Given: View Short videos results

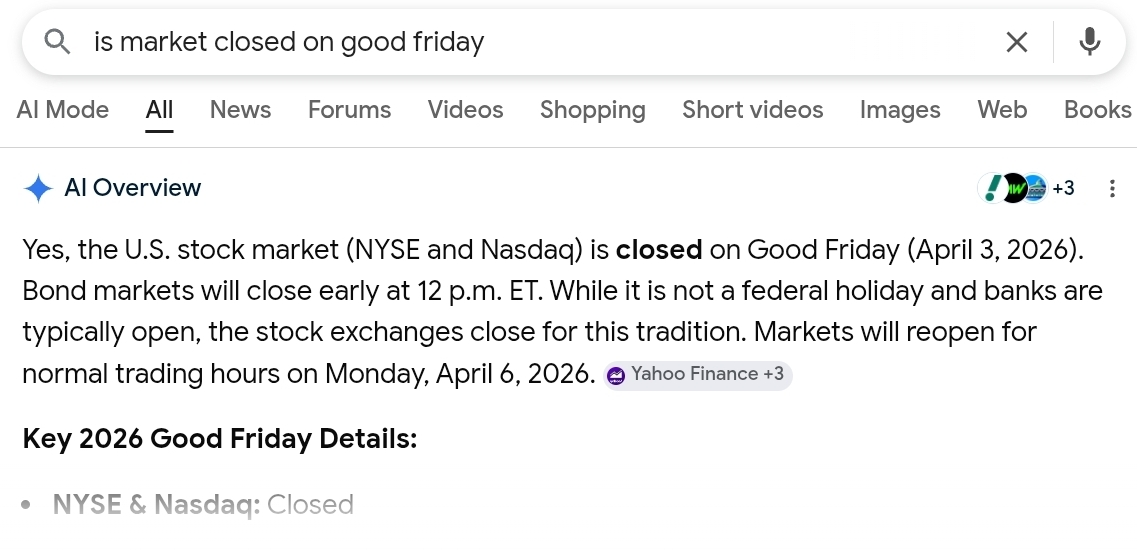Looking at the screenshot, I should point(752,110).
